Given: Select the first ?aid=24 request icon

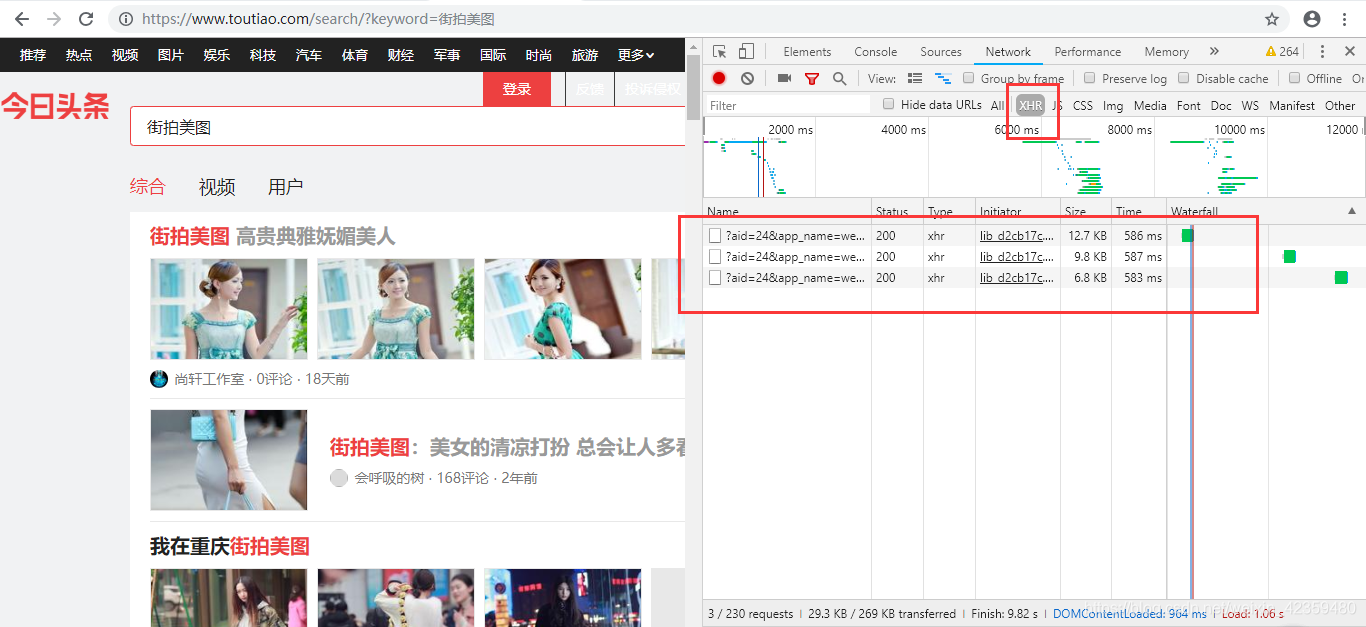Looking at the screenshot, I should pyautogui.click(x=715, y=236).
